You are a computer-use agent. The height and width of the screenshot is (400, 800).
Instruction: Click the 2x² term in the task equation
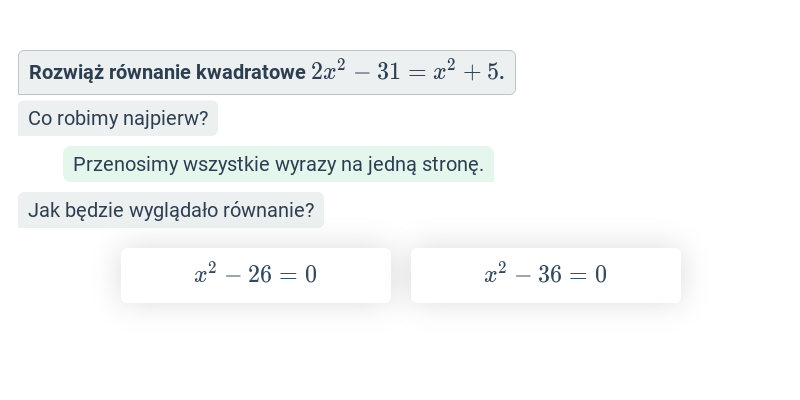coord(328,70)
